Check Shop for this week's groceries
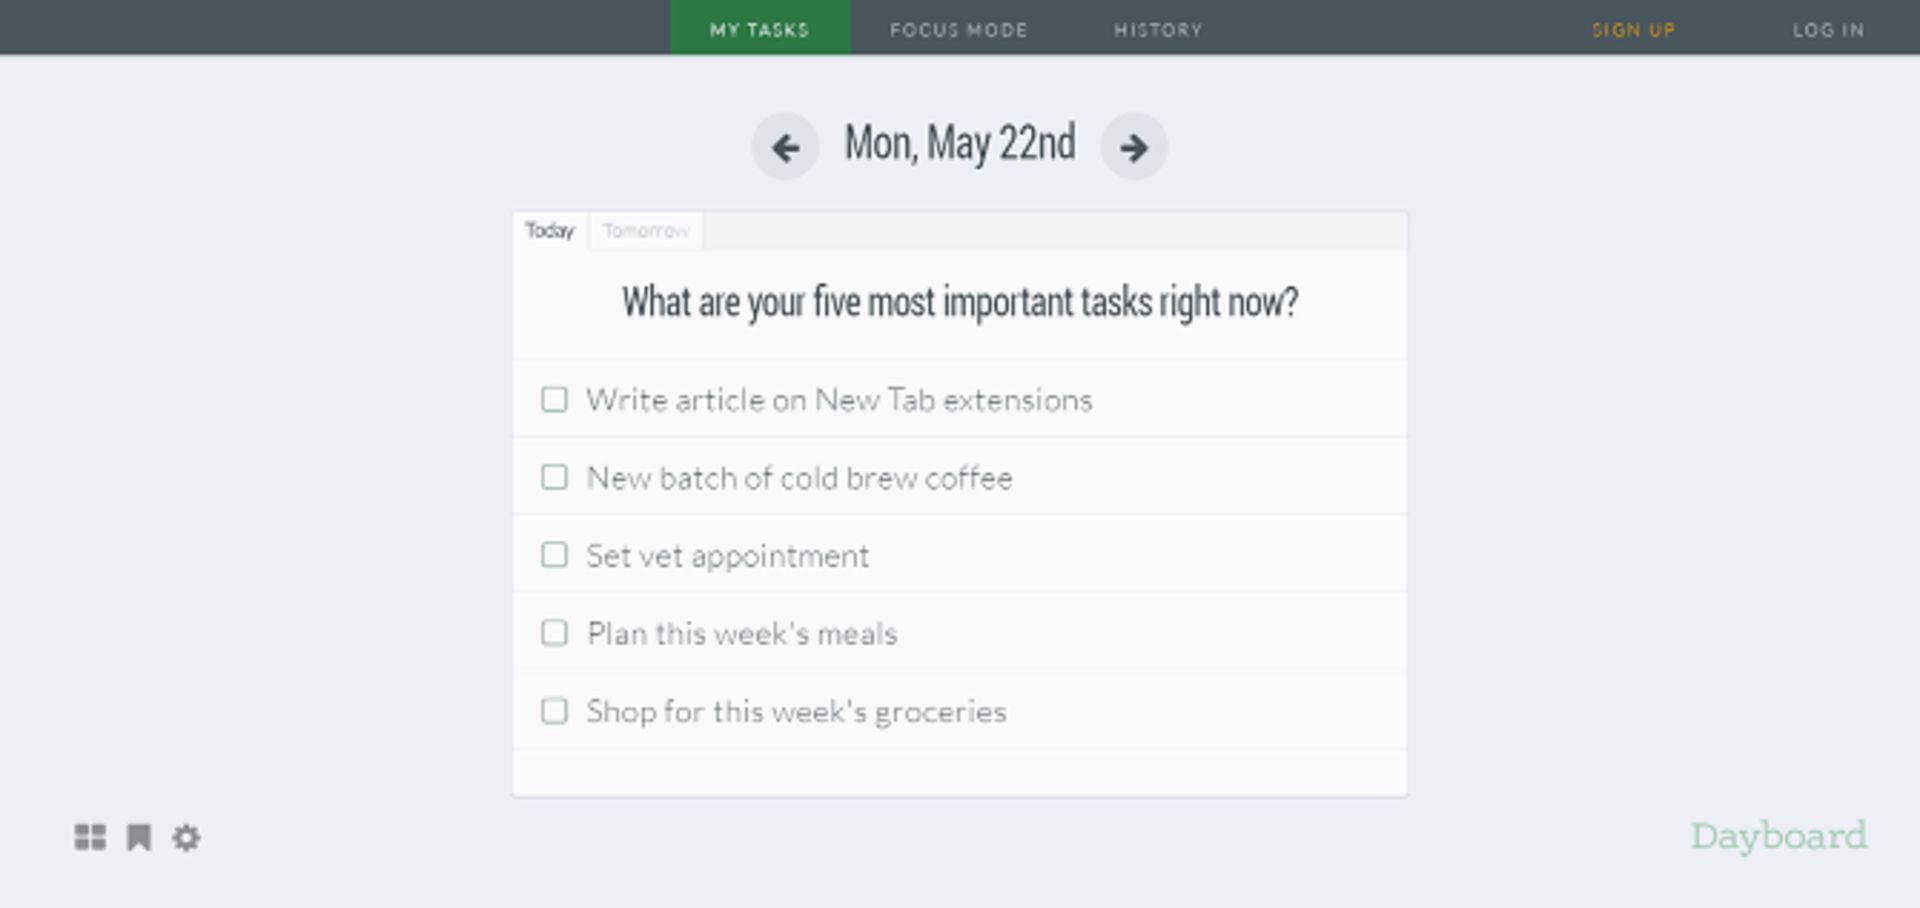1920x908 pixels. click(x=554, y=711)
